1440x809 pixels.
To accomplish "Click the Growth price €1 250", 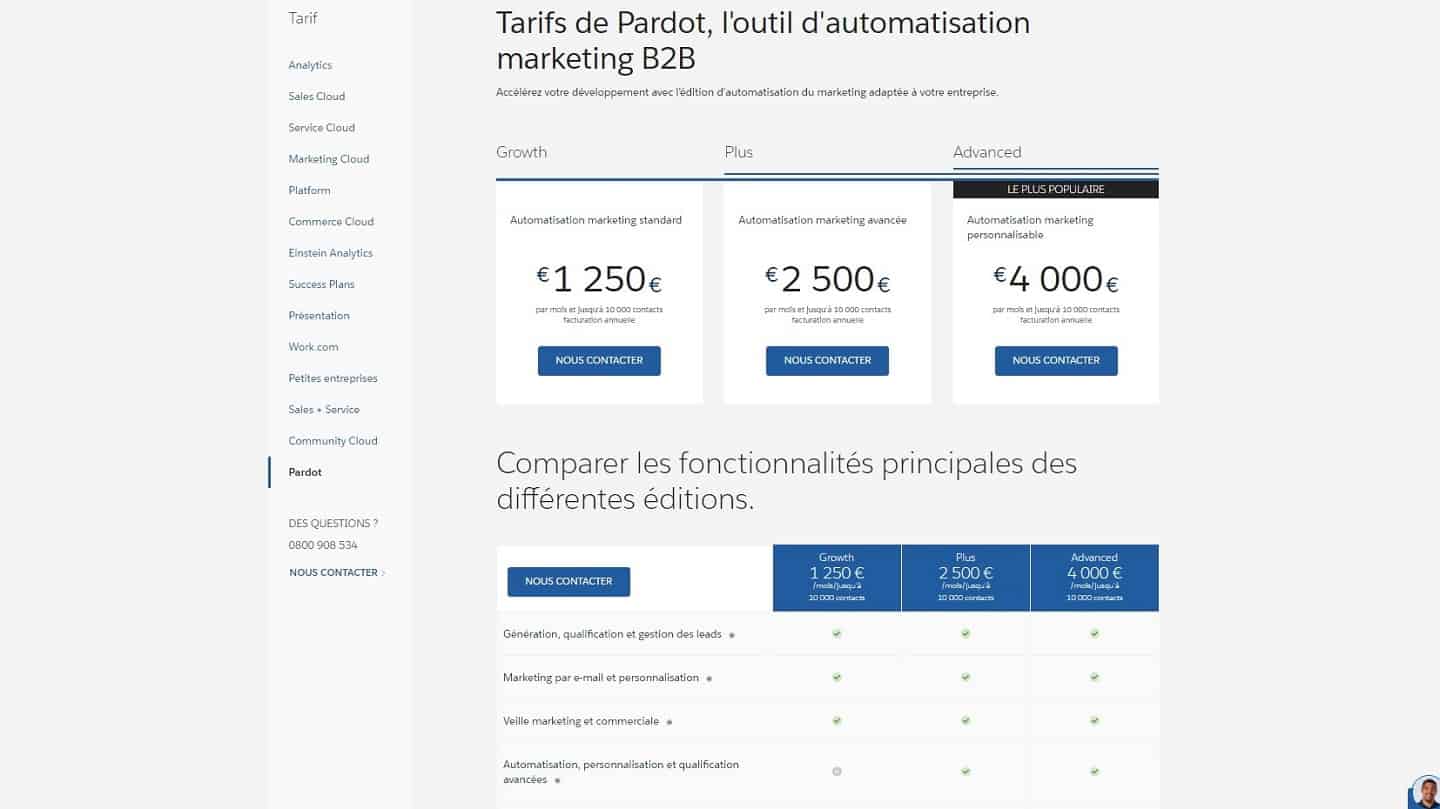I will tap(599, 279).
